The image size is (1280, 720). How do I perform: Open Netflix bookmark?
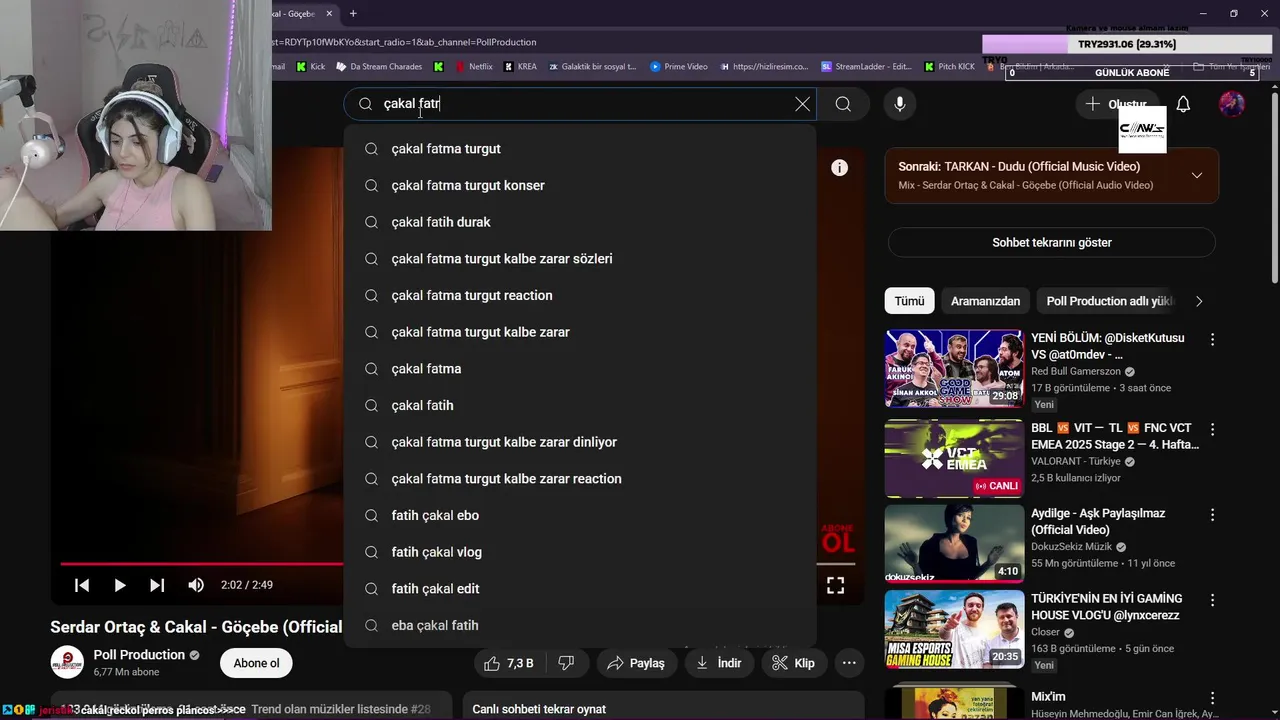(473, 67)
